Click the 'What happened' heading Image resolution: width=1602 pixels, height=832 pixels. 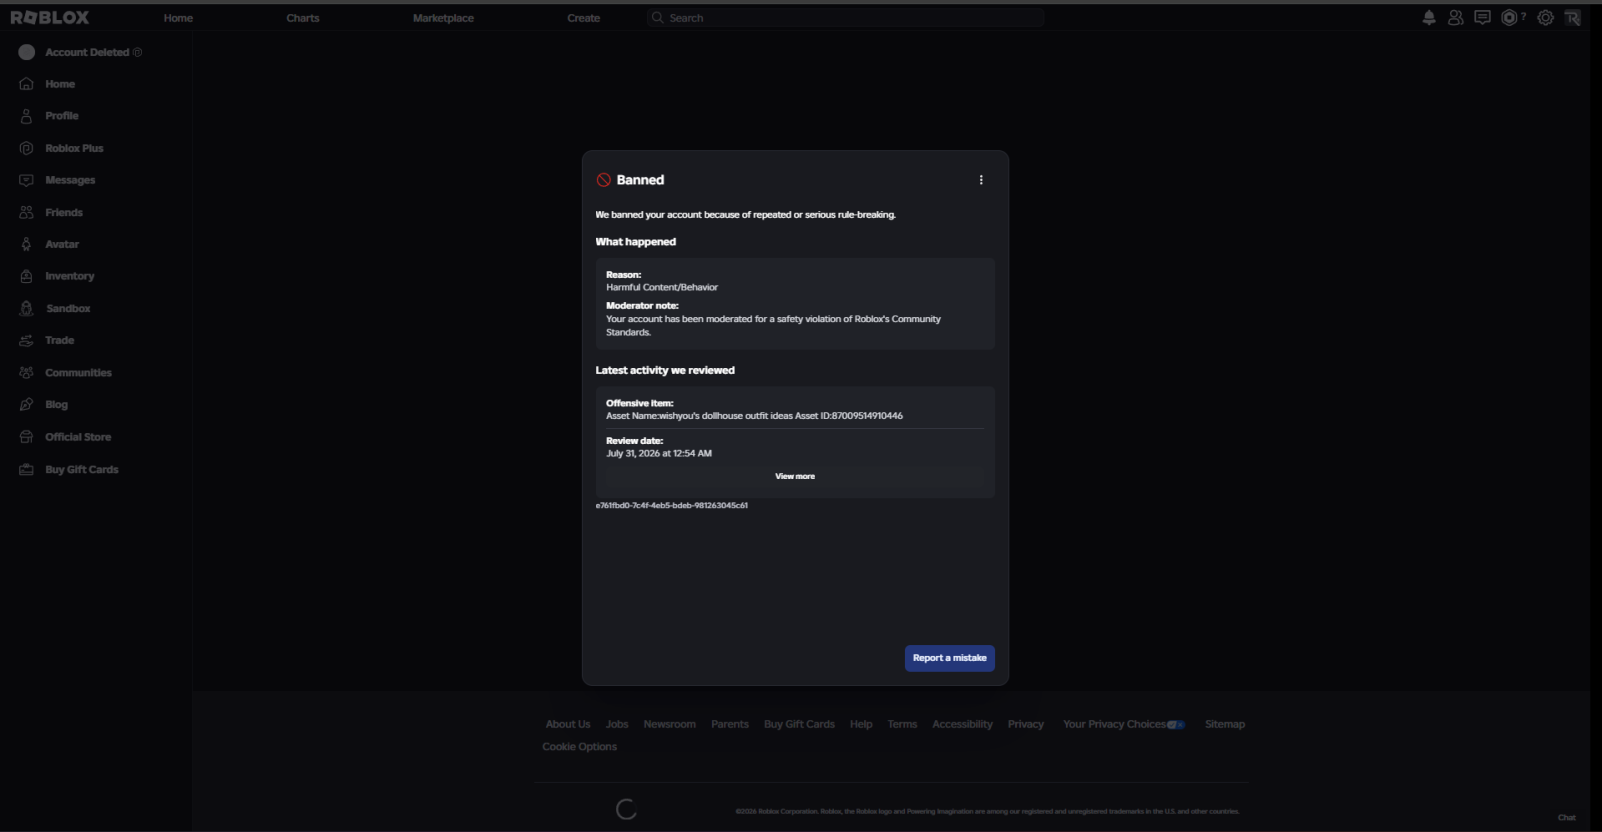(636, 242)
